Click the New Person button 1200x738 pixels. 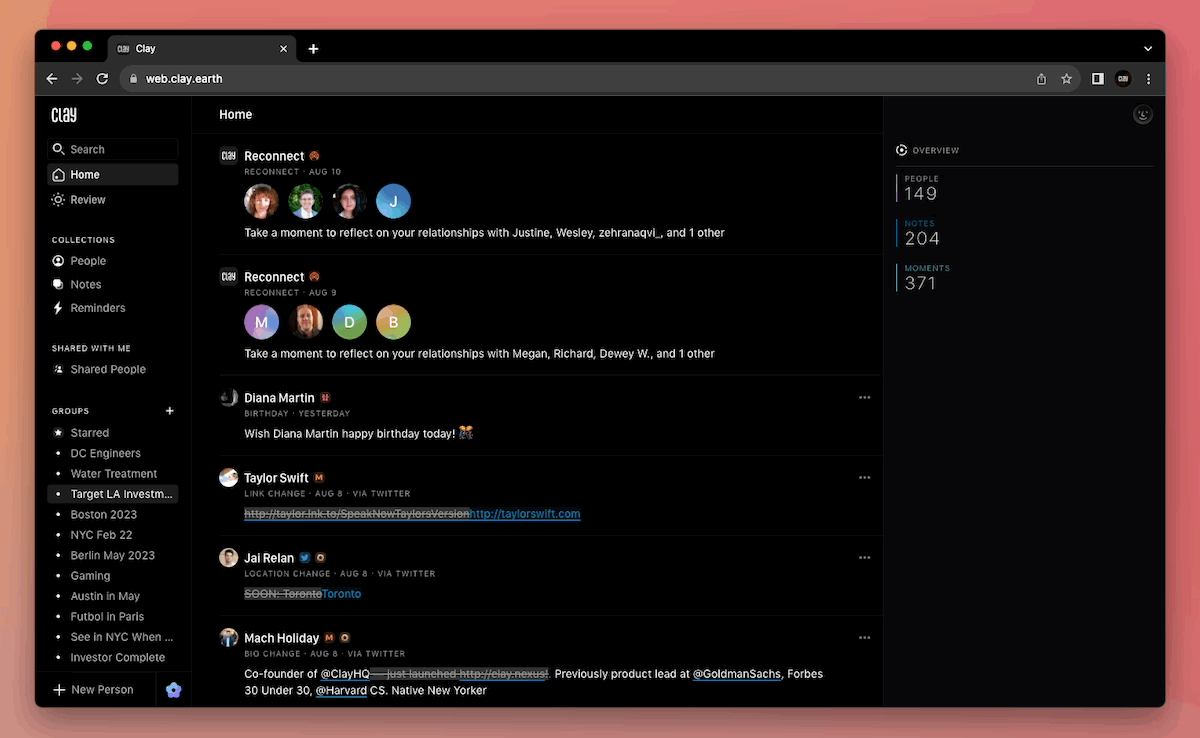tap(94, 690)
